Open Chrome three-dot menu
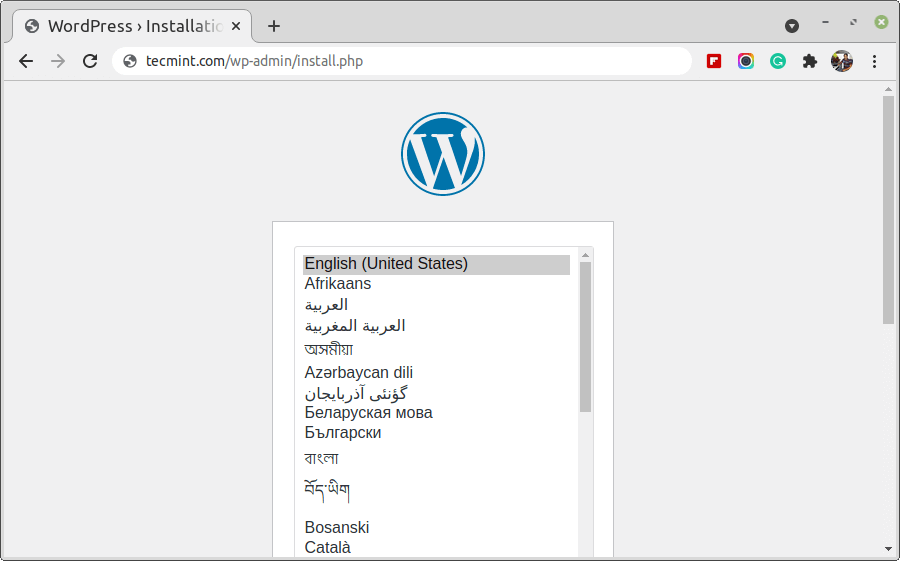Viewport: 900px width, 561px height. tap(874, 61)
